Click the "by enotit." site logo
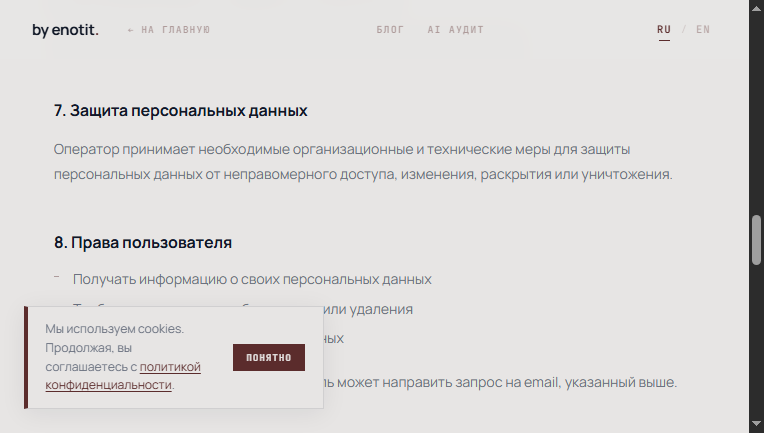 (65, 30)
